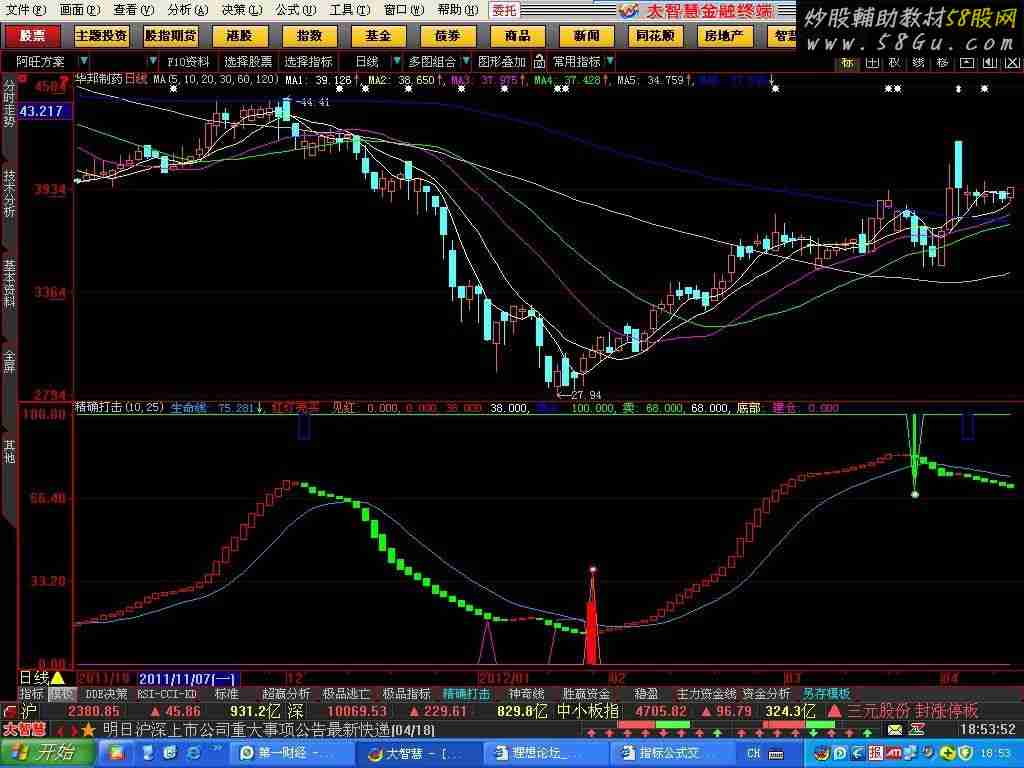Click the yellow star icon in news ticker
The height and width of the screenshot is (768, 1024).
88,729
